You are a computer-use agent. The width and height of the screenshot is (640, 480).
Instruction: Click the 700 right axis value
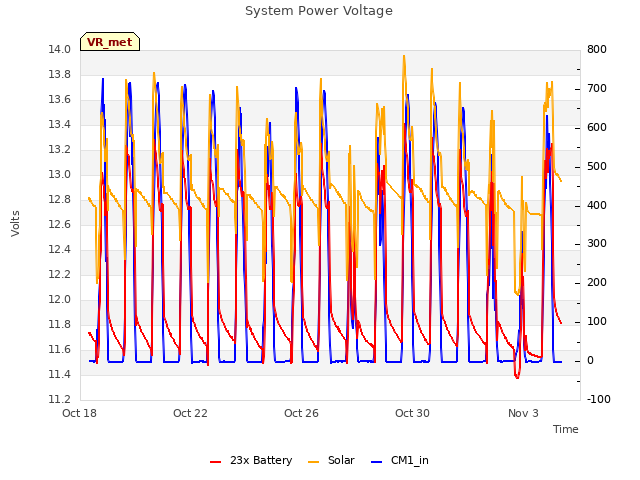pos(597,88)
